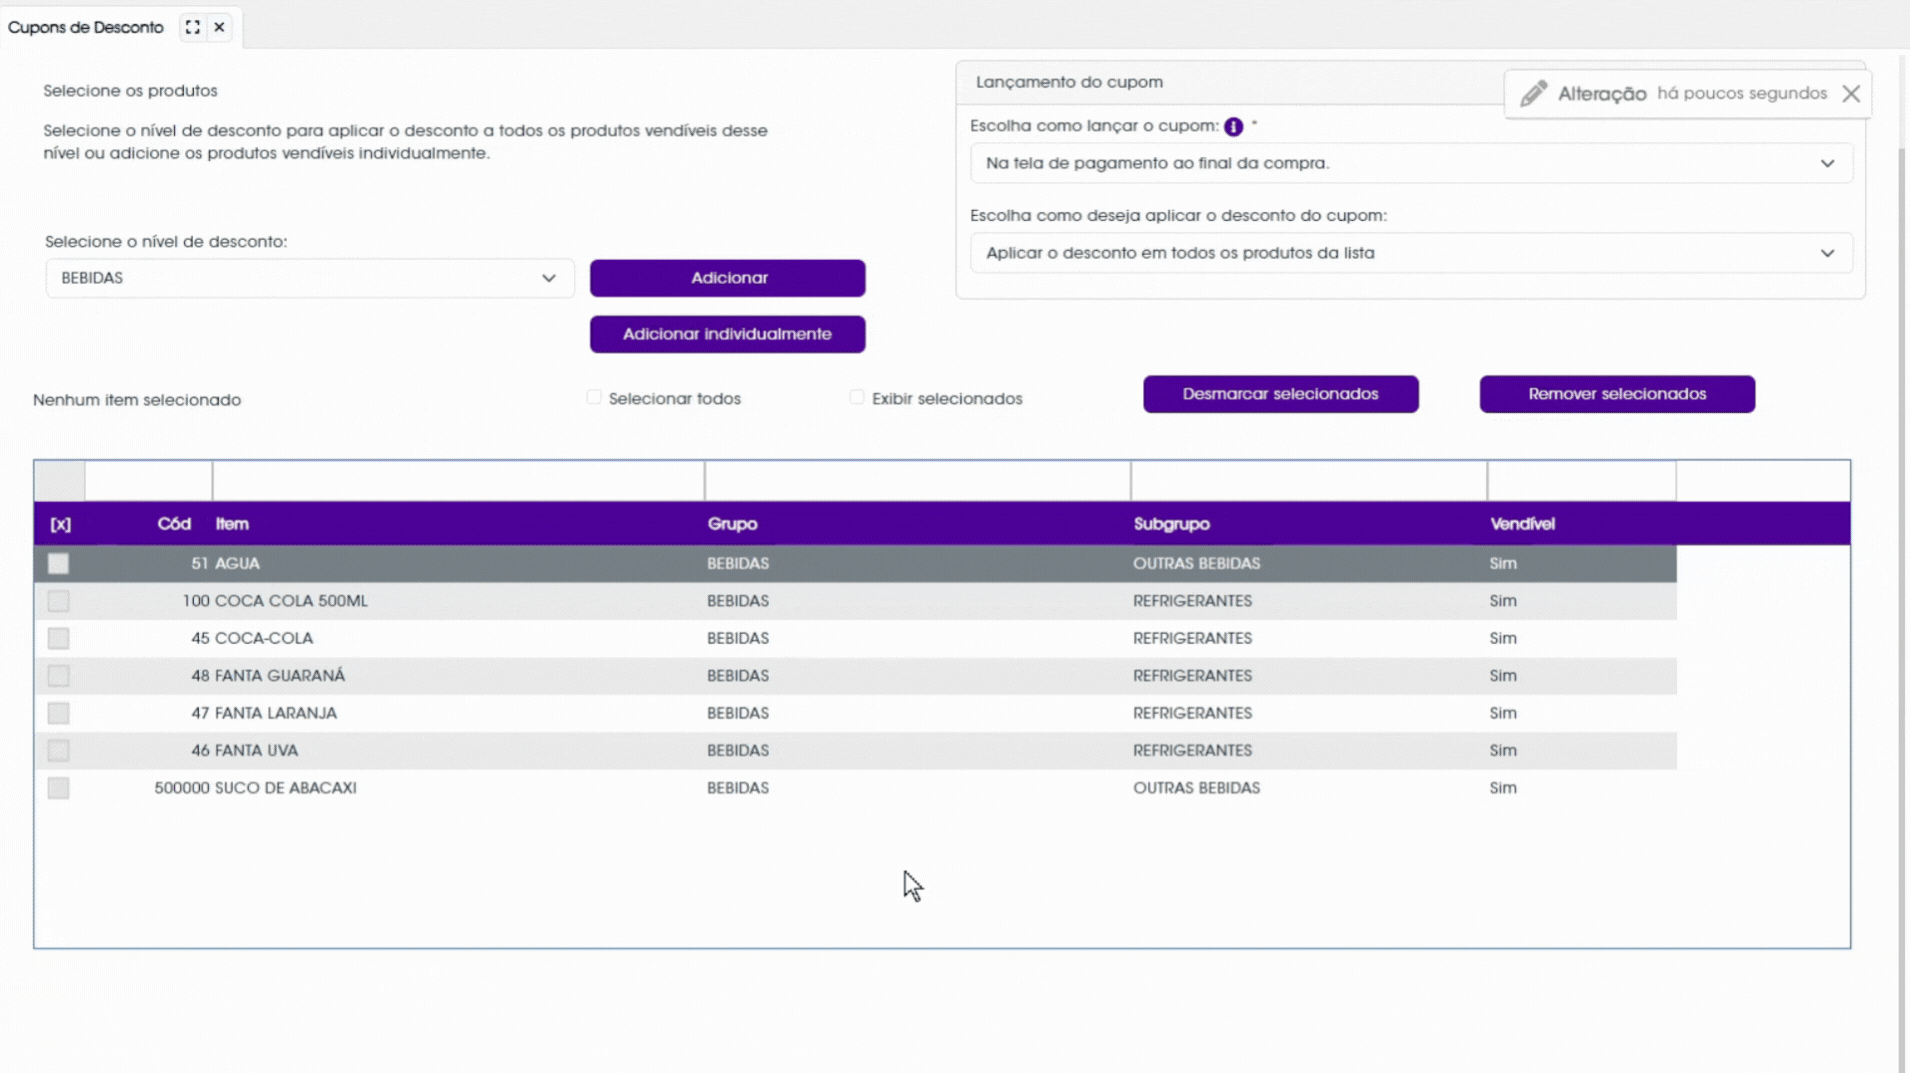
Task: Mark the SUCO DE ABACAXI checkbox
Action: [58, 788]
